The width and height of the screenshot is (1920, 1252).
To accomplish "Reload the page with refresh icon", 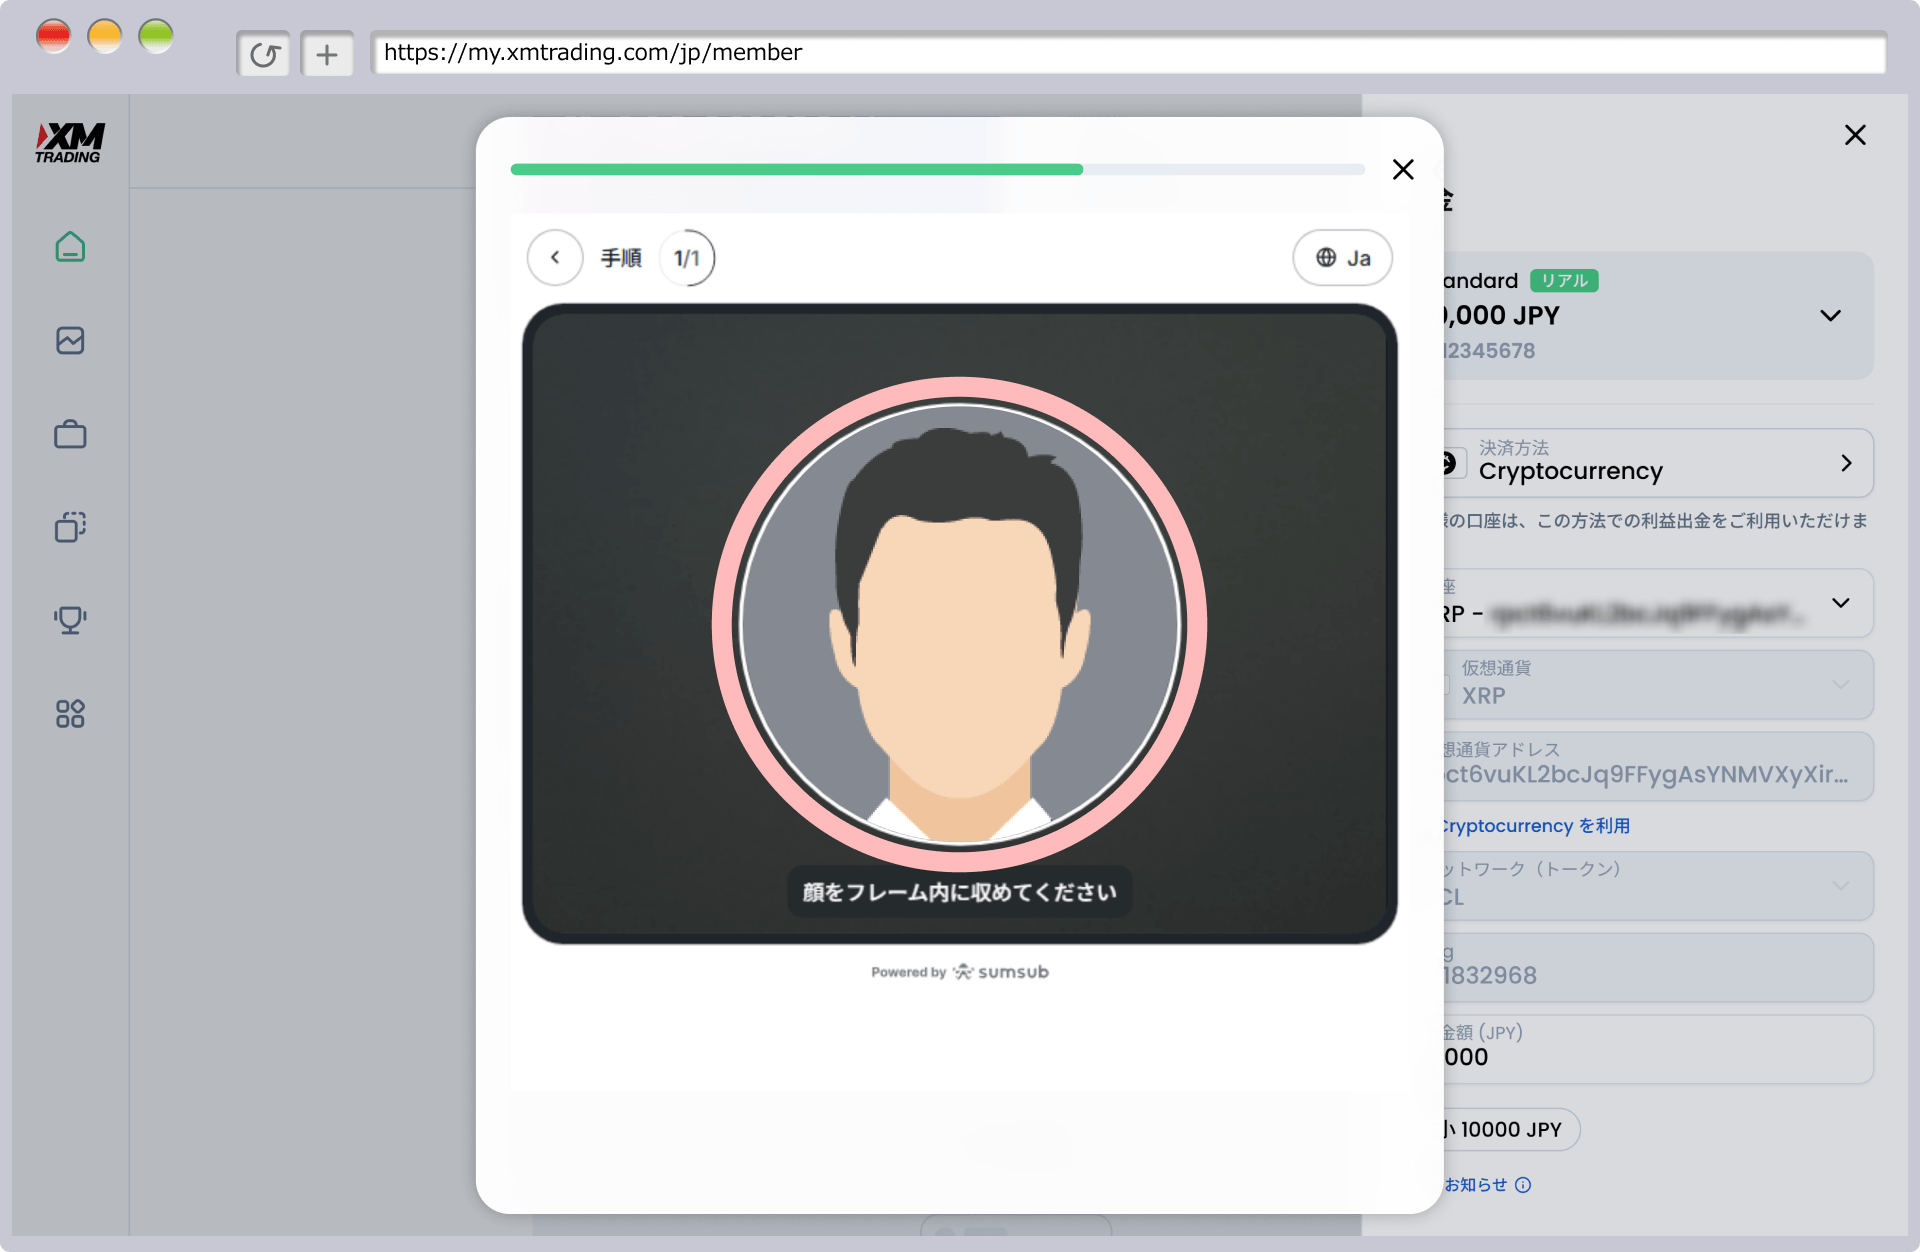I will point(264,54).
